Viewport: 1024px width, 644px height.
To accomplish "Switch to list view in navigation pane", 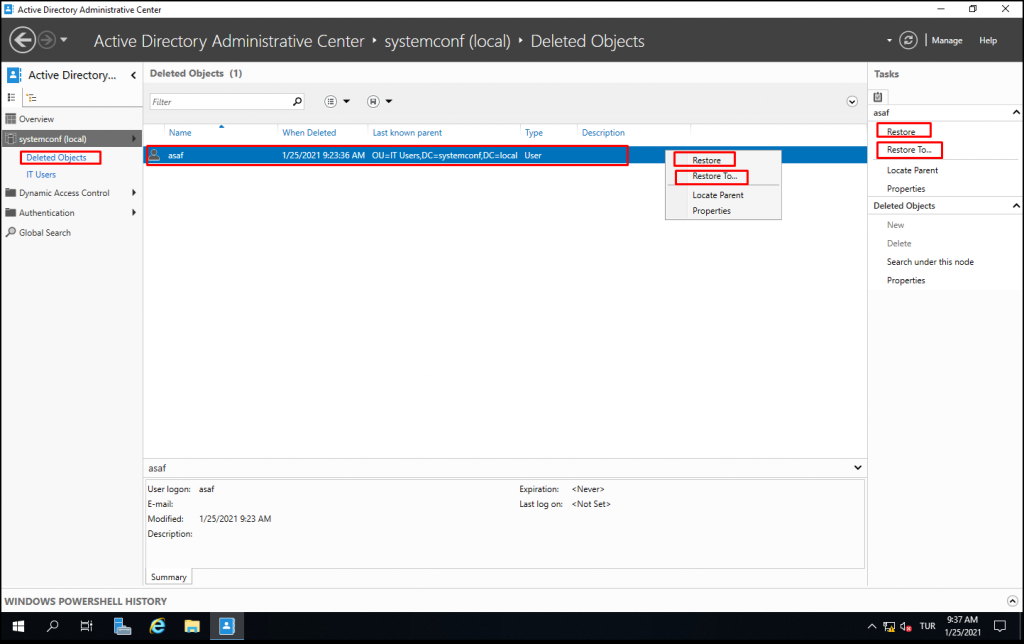I will [x=10, y=97].
